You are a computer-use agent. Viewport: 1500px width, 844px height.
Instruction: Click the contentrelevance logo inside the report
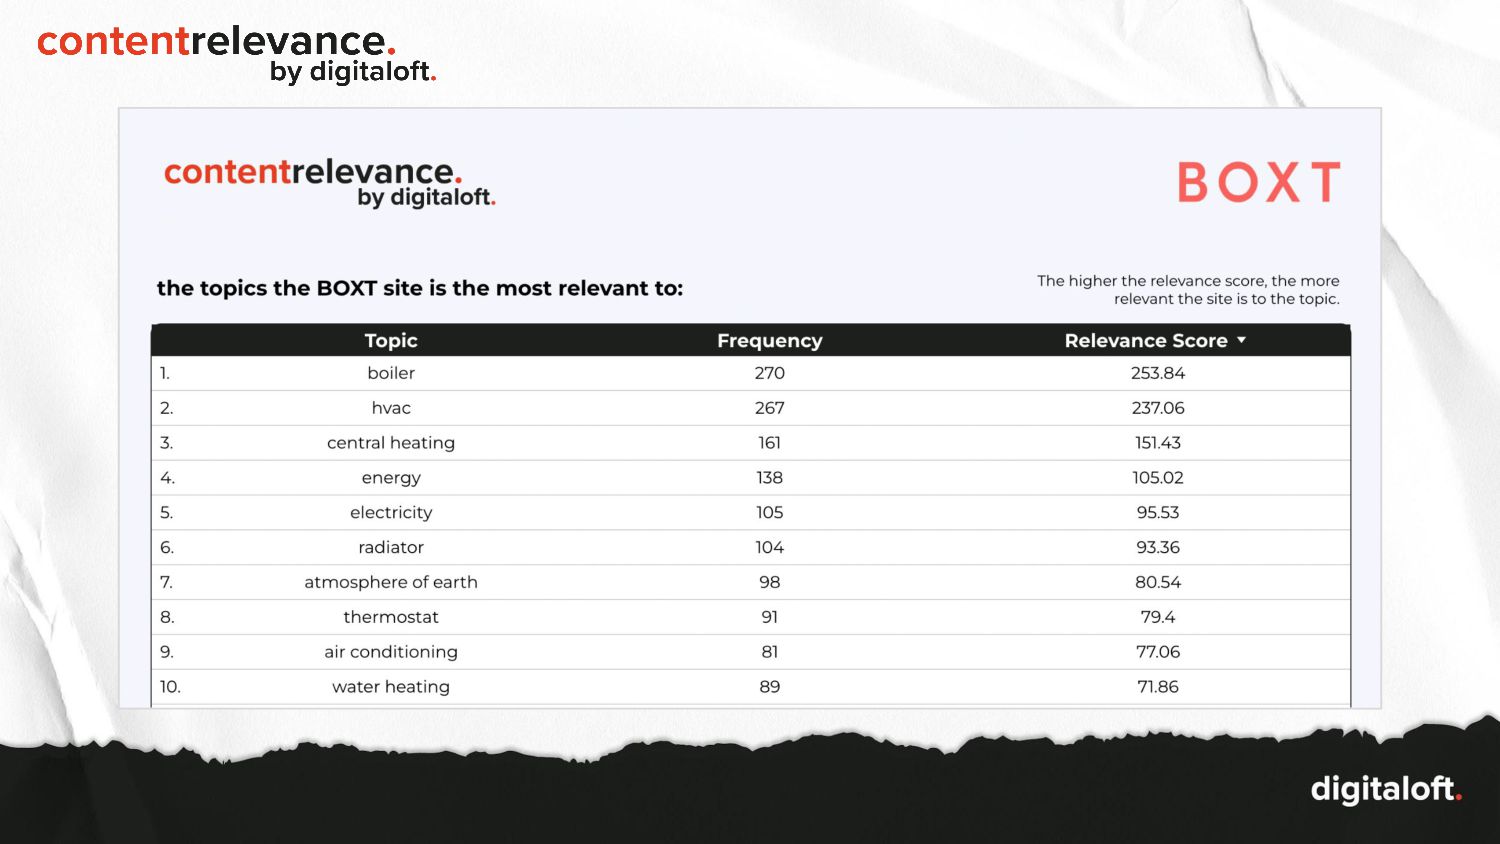pyautogui.click(x=330, y=182)
